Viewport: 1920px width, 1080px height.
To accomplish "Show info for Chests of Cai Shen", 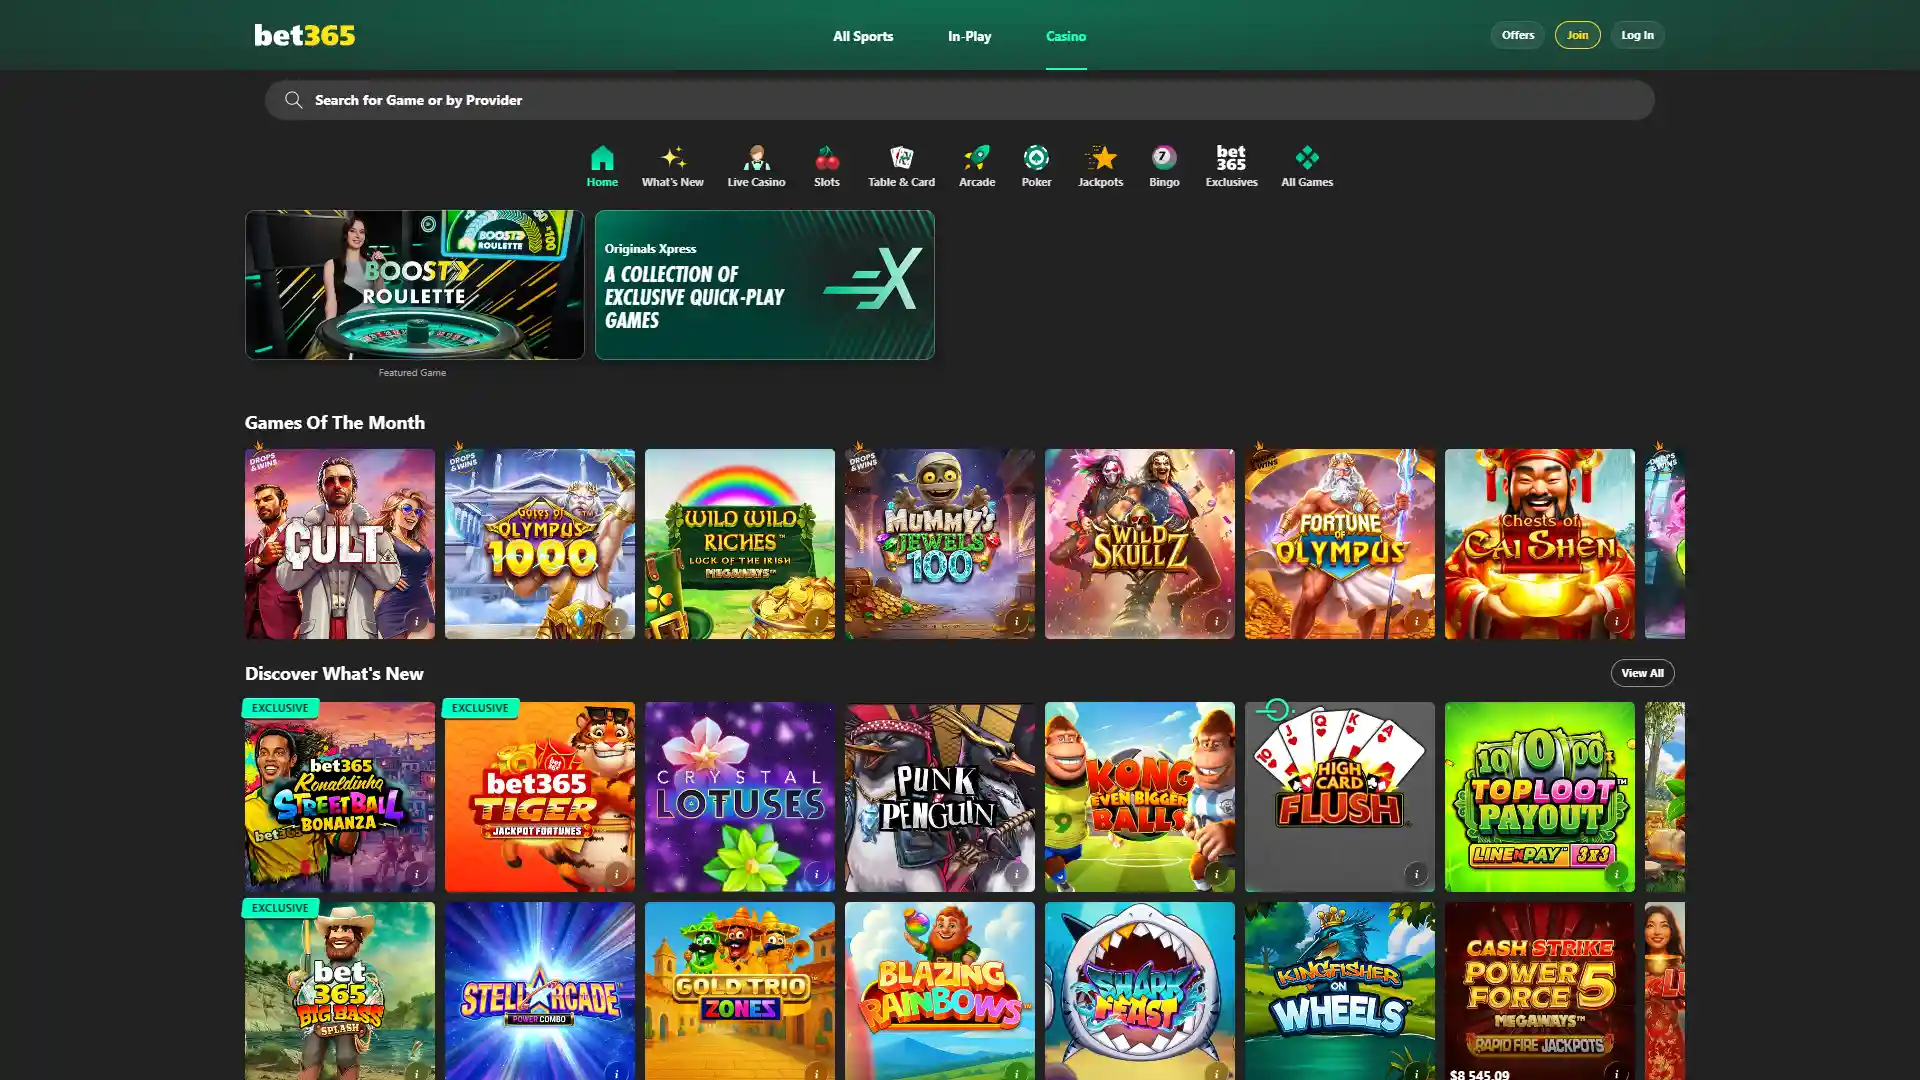I will 1616,621.
